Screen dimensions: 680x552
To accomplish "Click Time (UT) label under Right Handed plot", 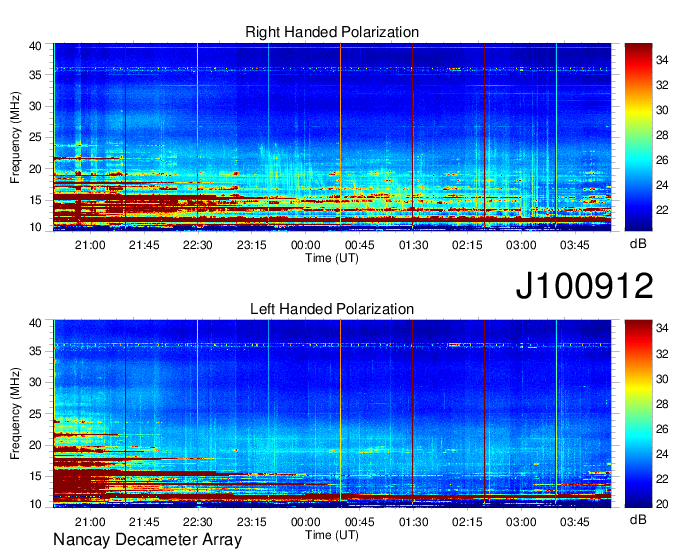I will coord(332,258).
